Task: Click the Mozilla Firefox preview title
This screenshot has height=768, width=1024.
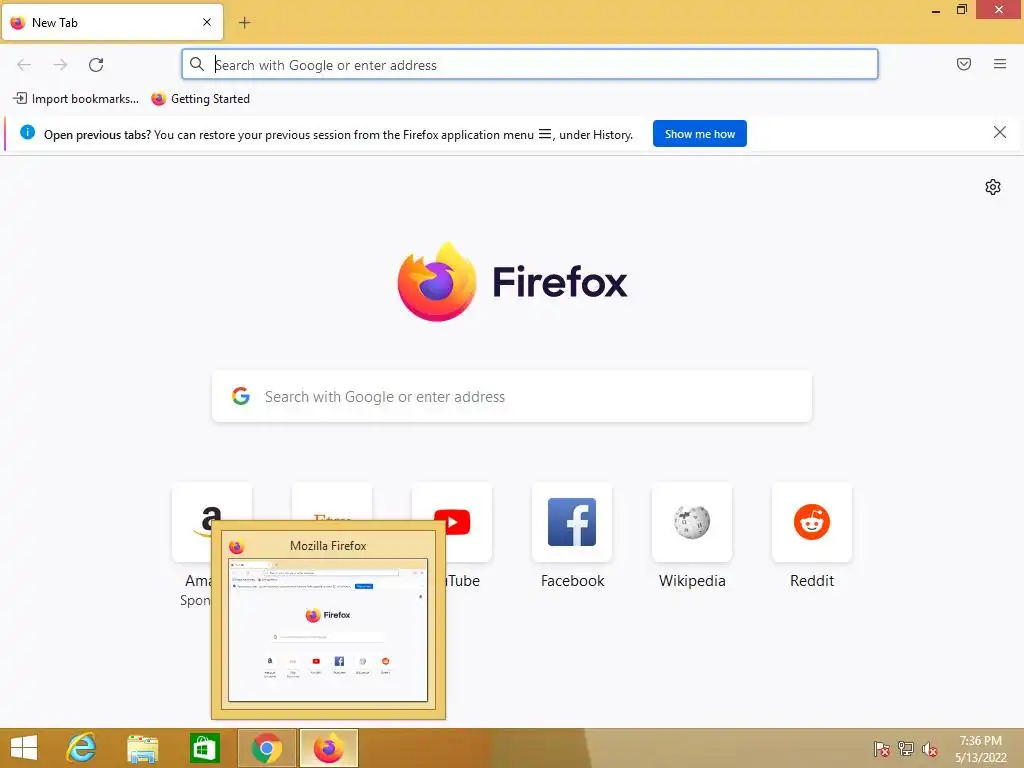Action: (x=328, y=546)
